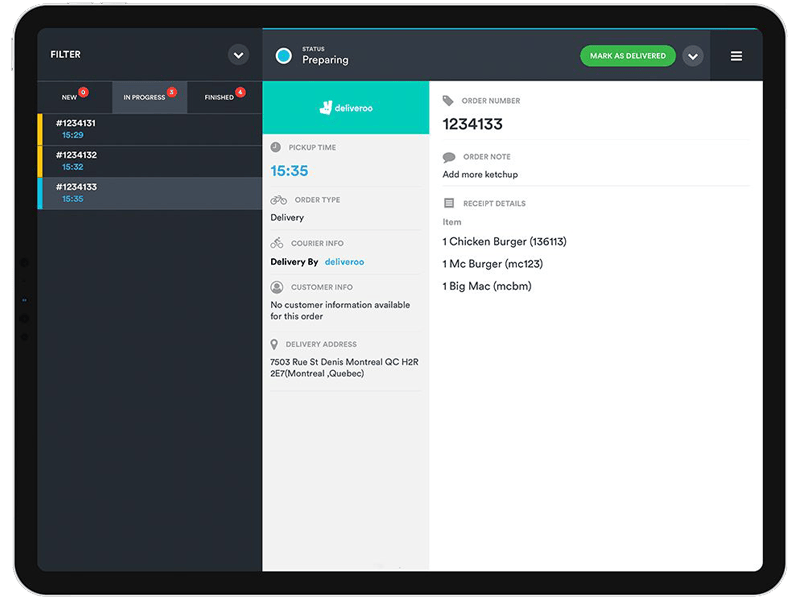The width and height of the screenshot is (800, 600).
Task: Click the red badge on Finished tab
Action: click(x=240, y=92)
